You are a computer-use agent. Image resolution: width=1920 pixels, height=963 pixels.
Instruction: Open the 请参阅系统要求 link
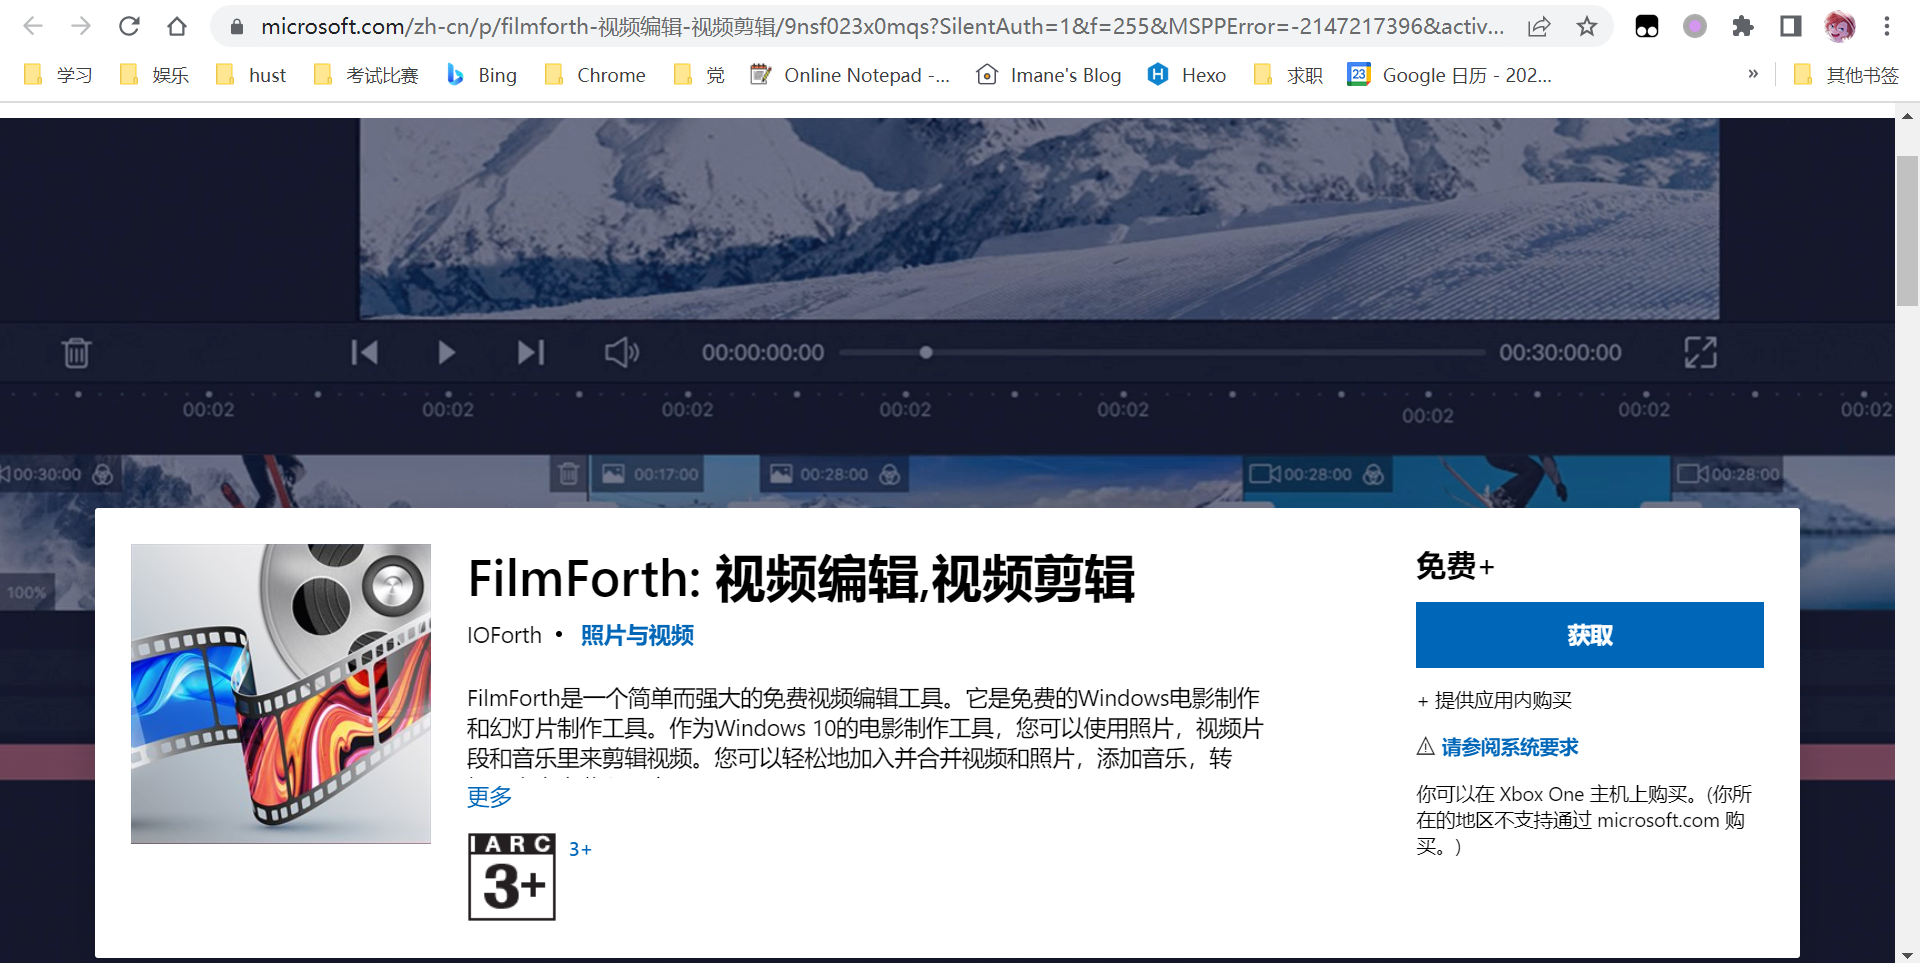pos(1510,747)
